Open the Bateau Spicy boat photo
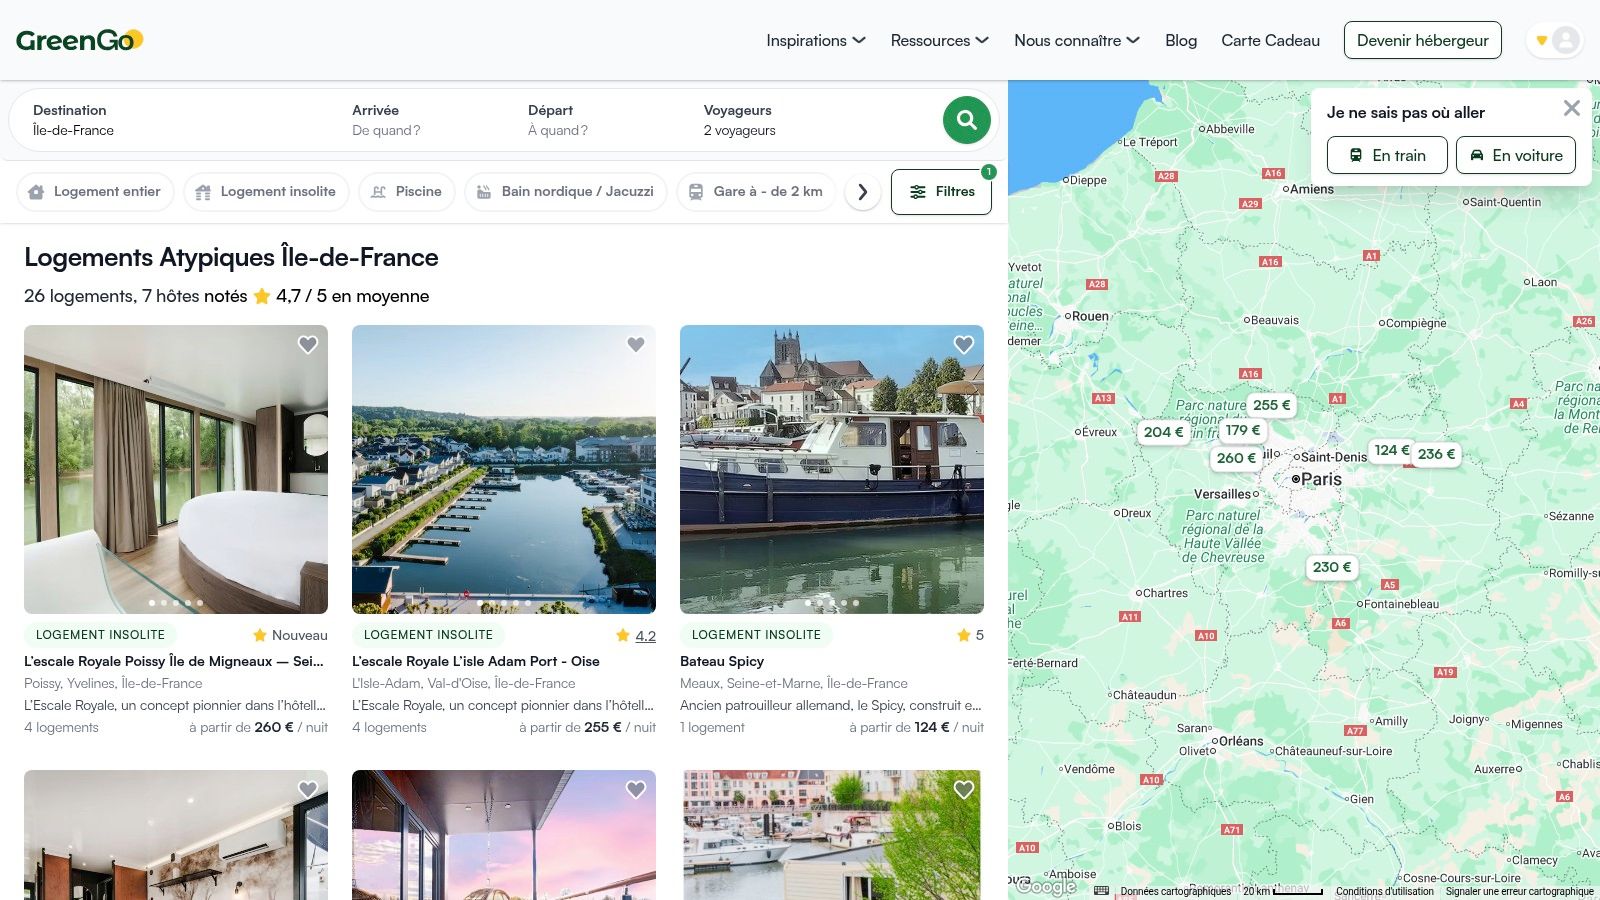 click(832, 469)
